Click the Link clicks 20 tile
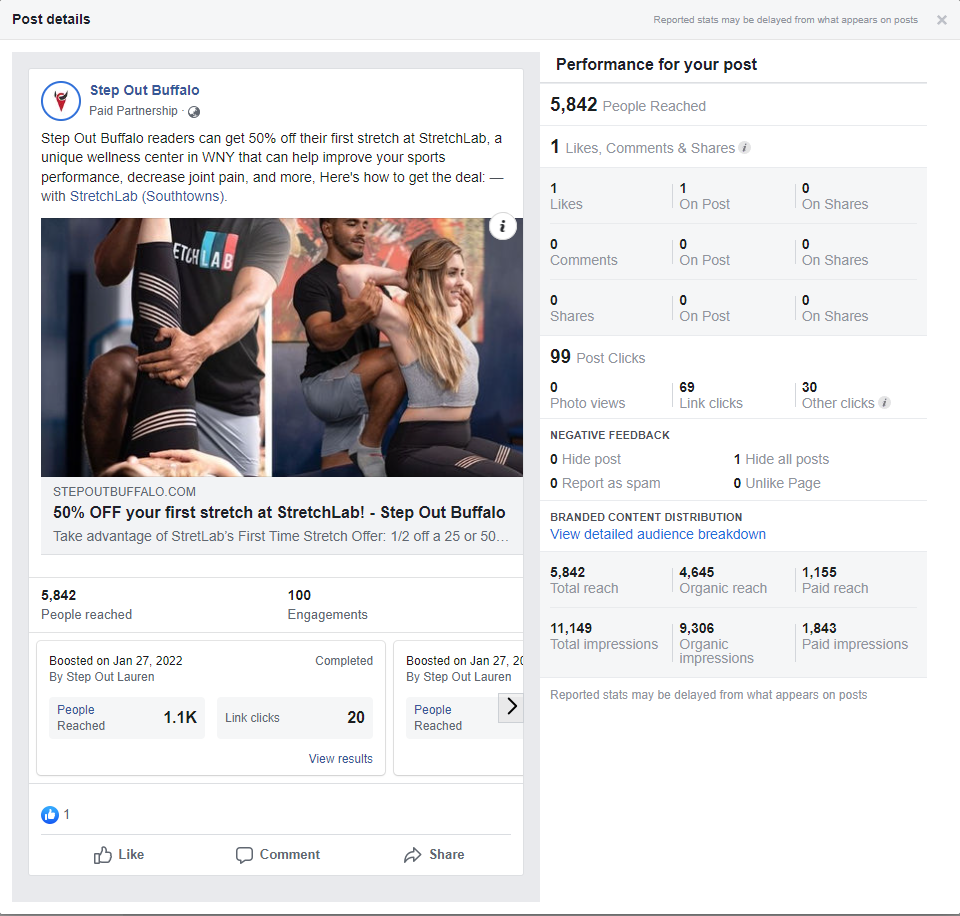This screenshot has width=960, height=916. click(x=295, y=718)
